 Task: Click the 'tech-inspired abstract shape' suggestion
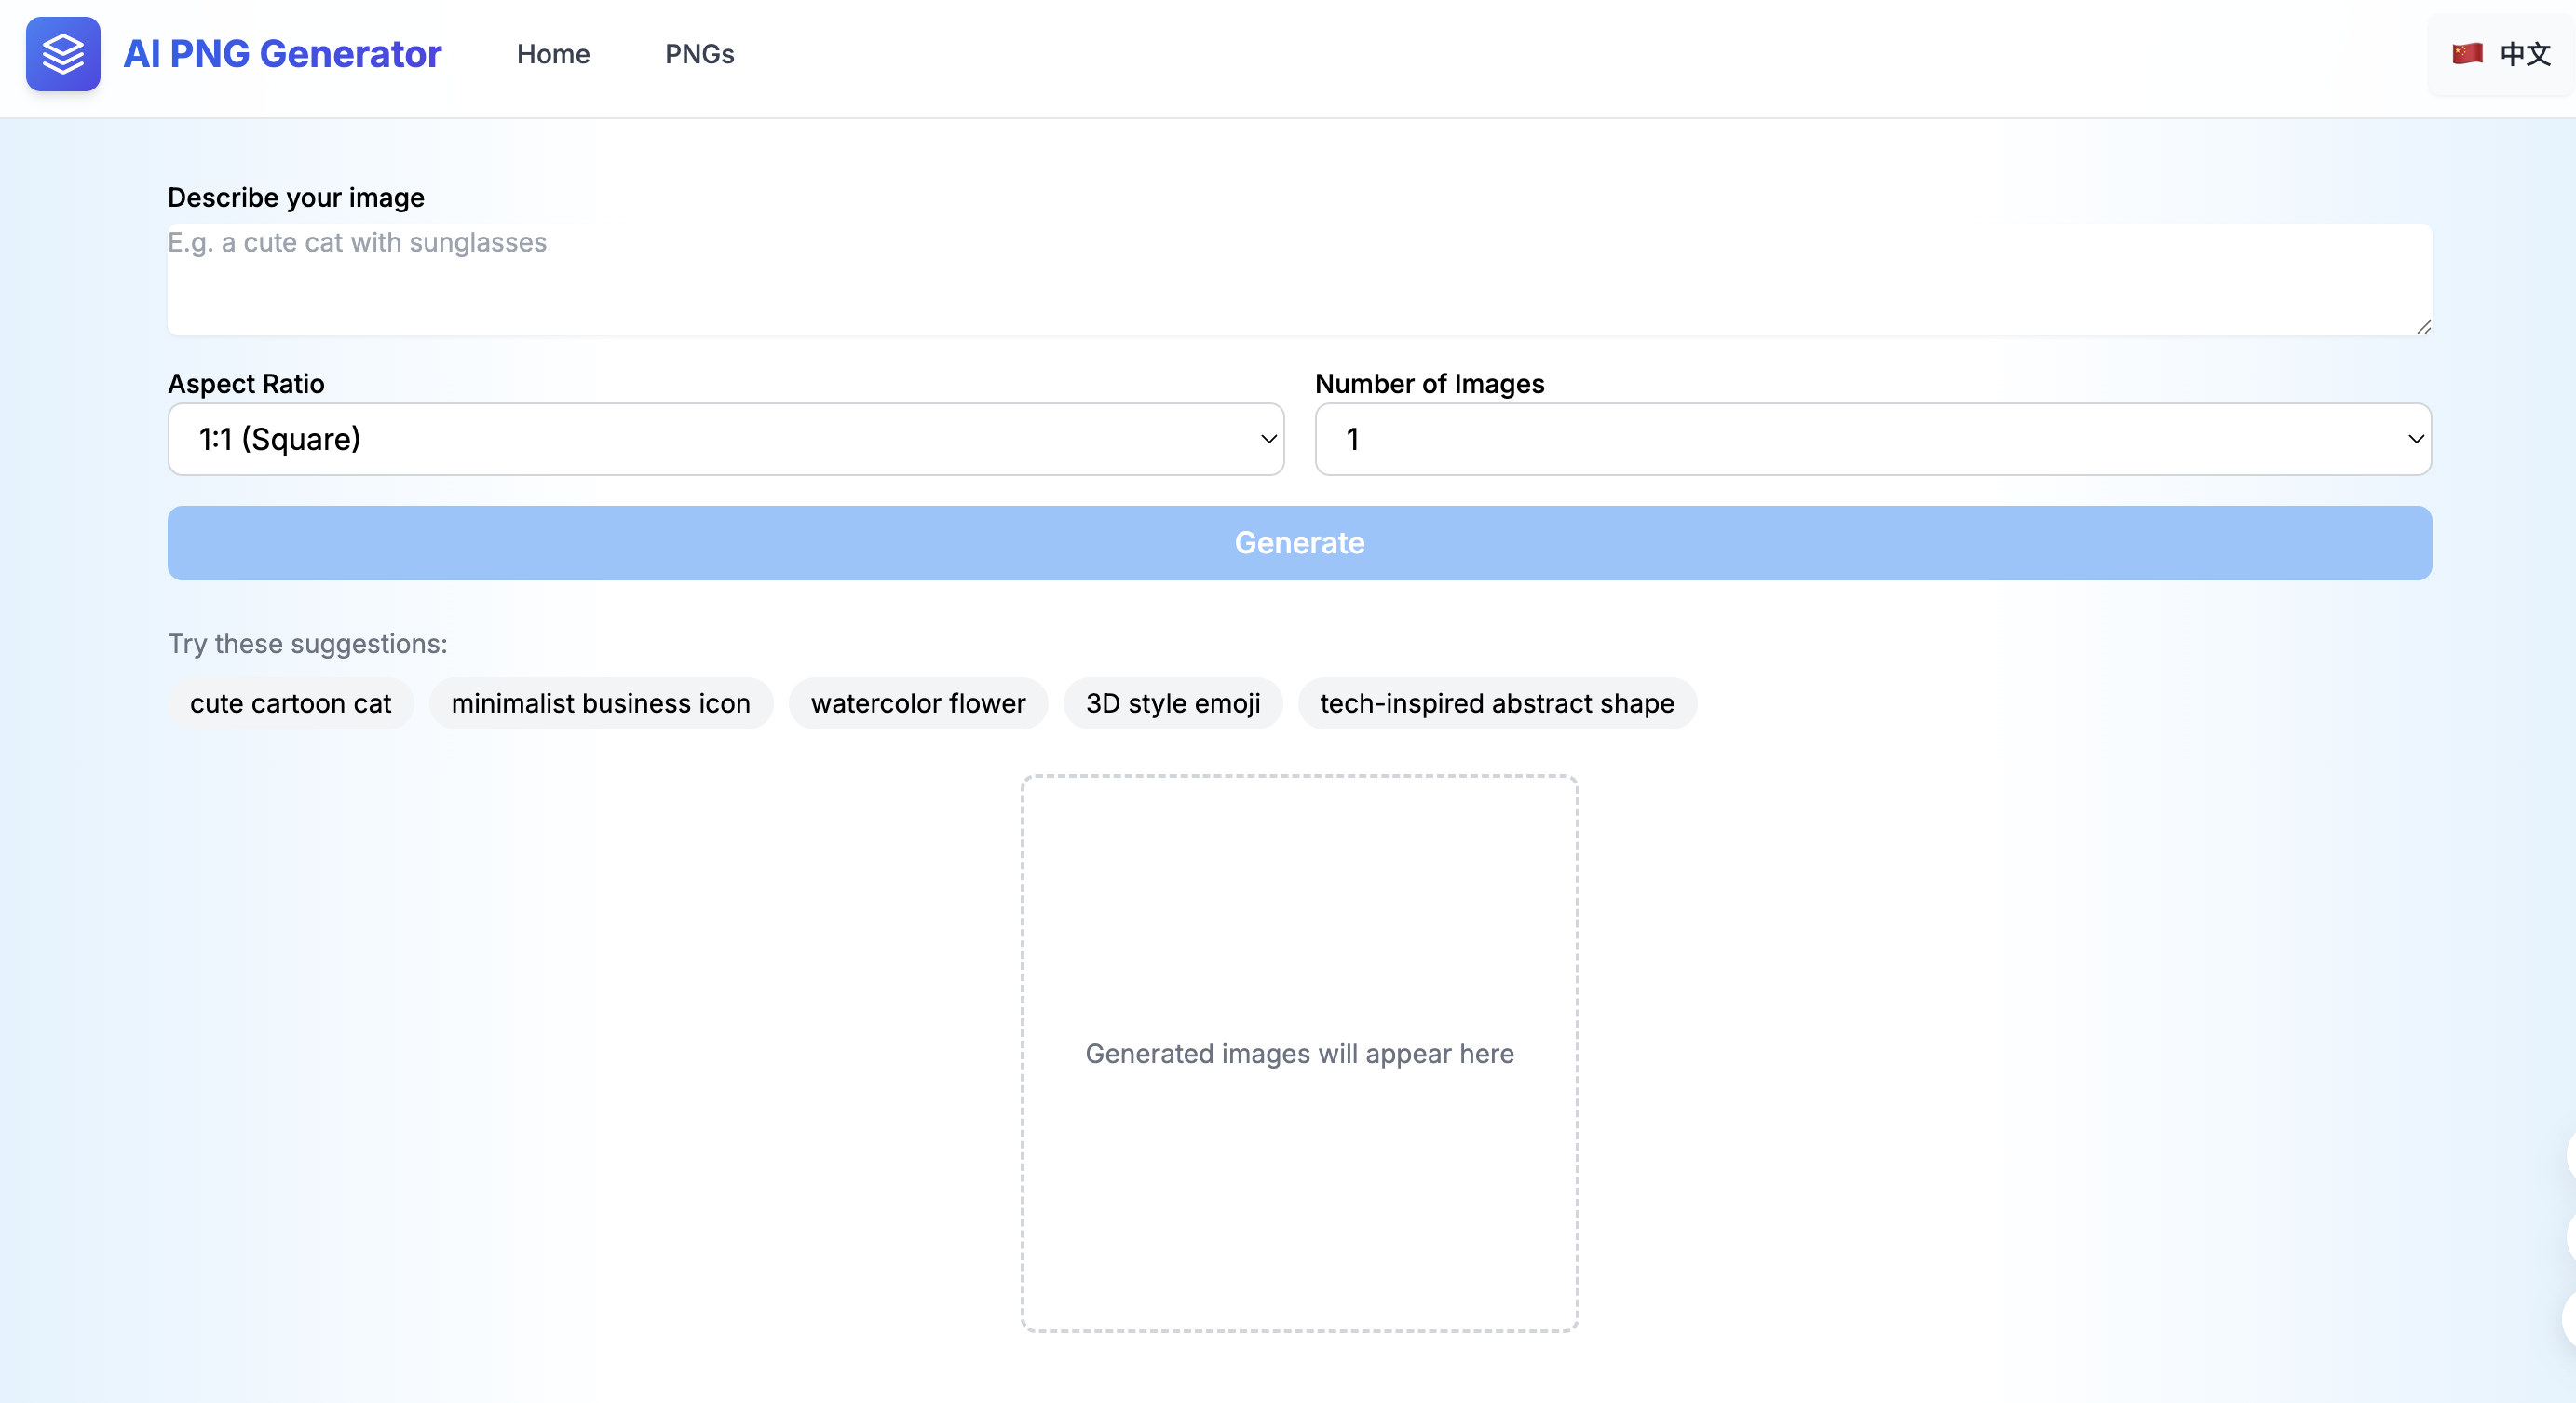click(x=1496, y=703)
